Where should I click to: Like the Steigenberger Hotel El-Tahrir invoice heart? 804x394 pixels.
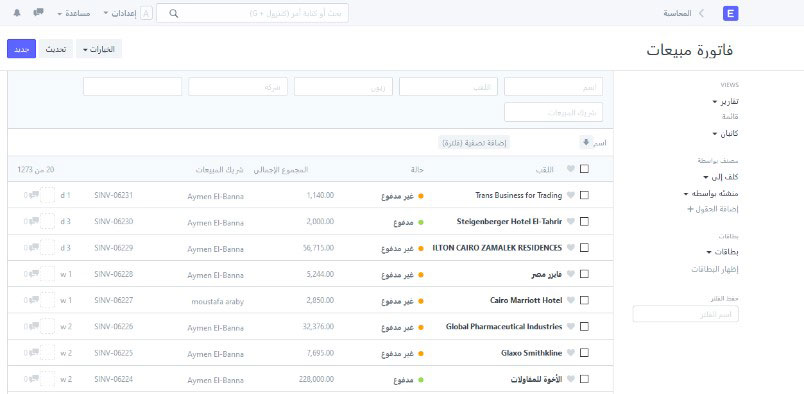[571, 222]
